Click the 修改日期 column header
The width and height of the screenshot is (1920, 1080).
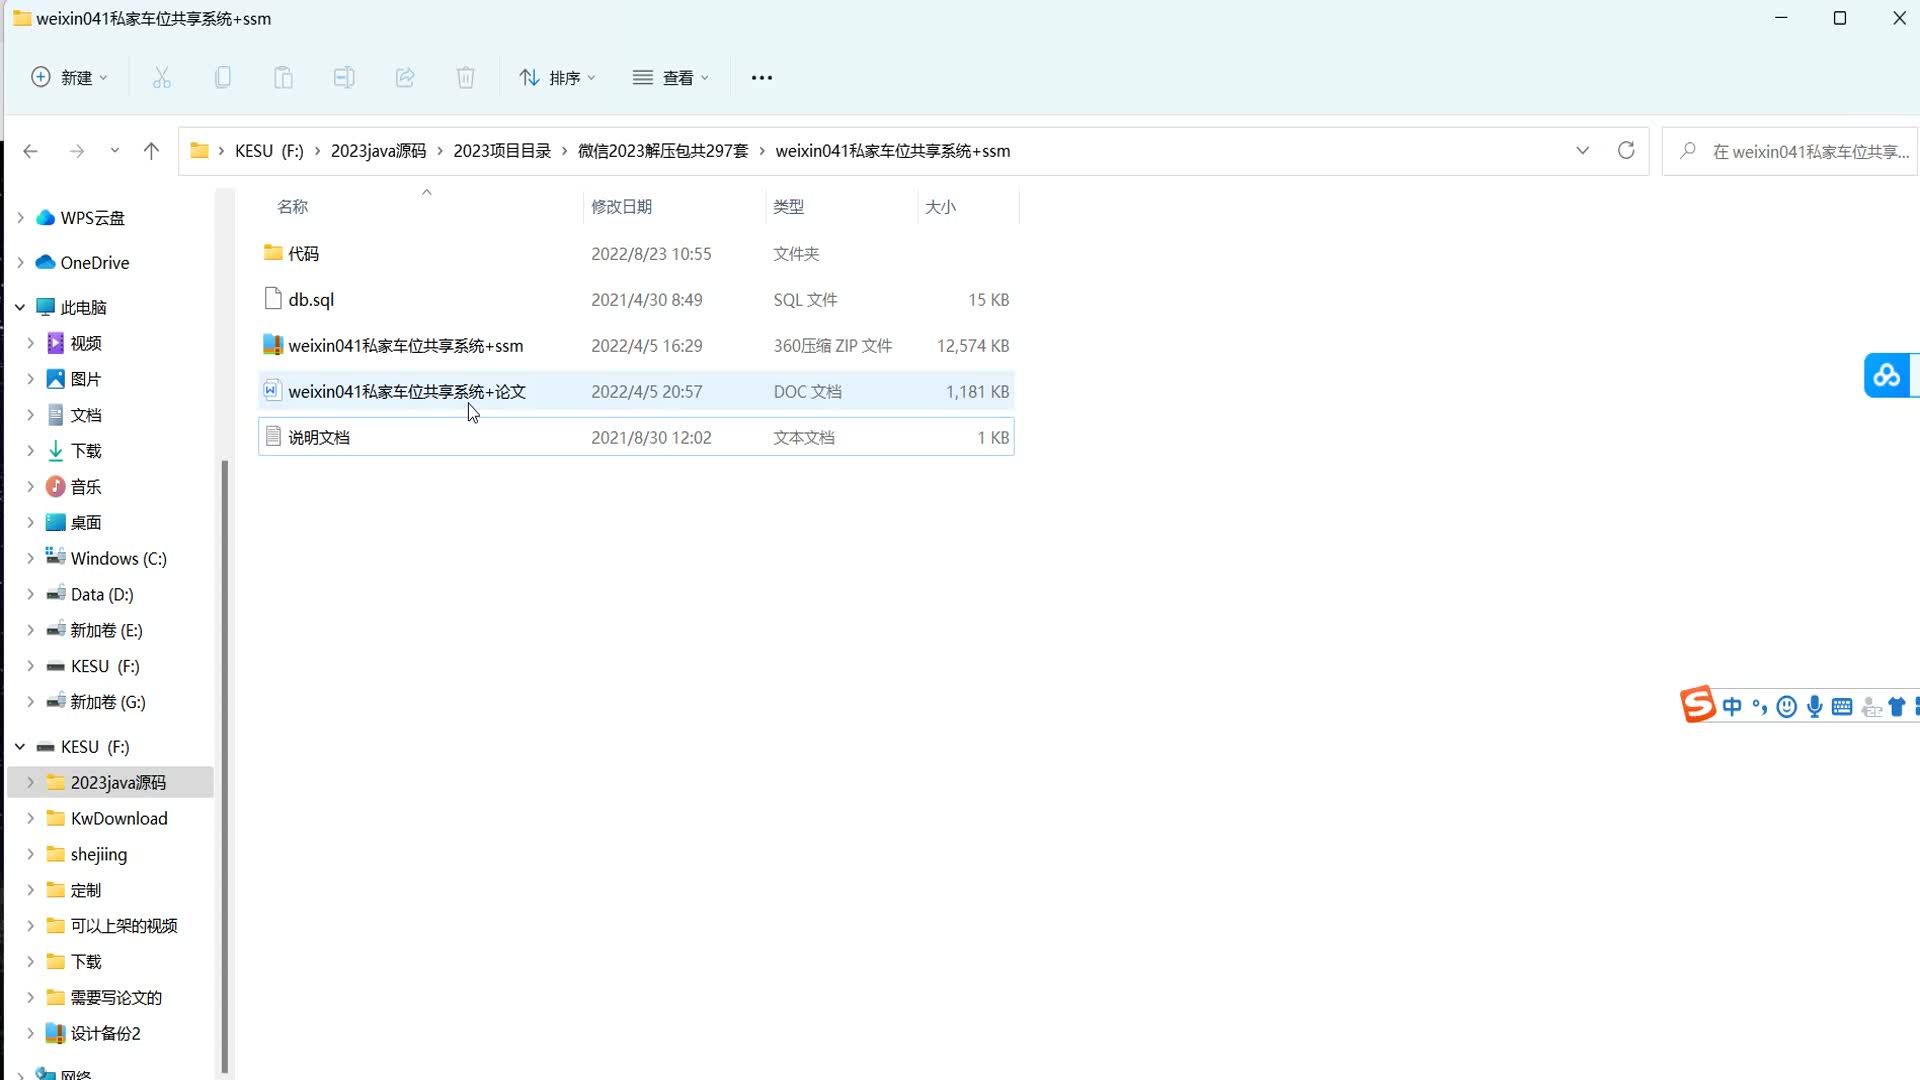(621, 207)
